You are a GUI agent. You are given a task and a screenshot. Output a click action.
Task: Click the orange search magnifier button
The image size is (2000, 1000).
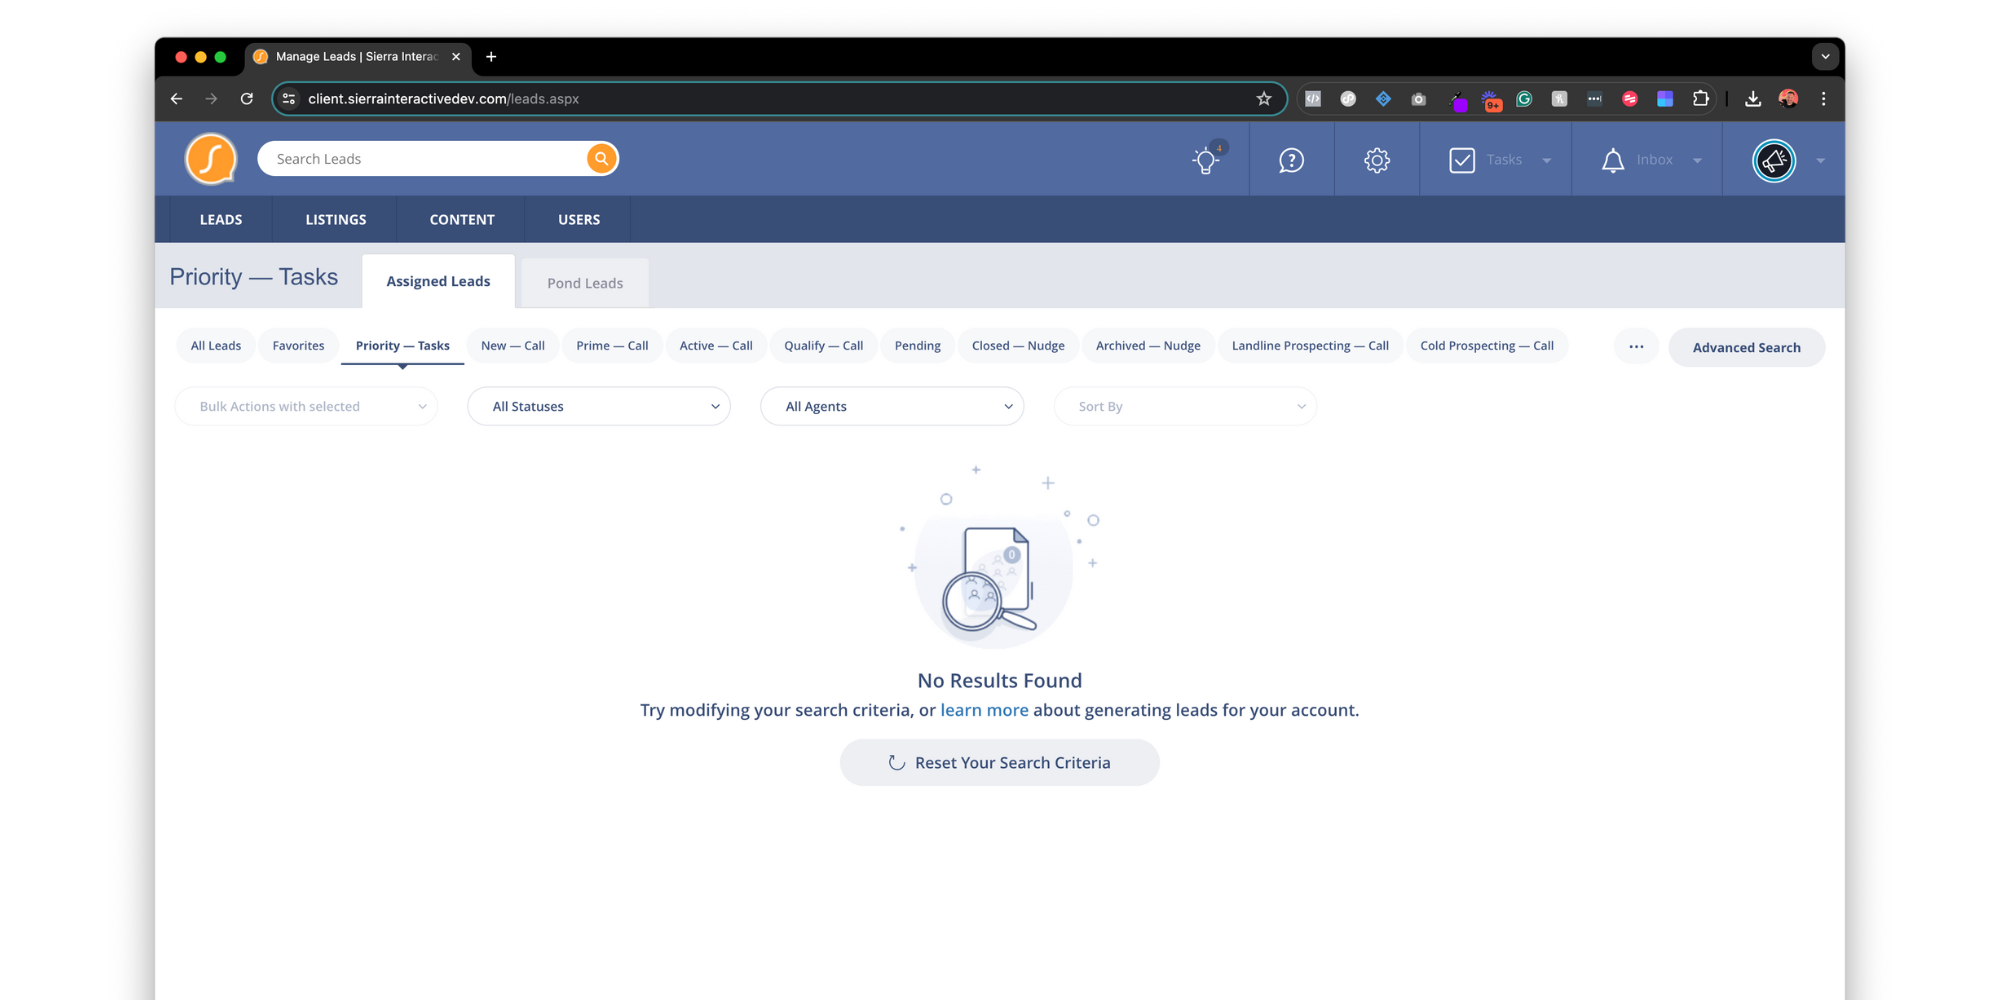(x=601, y=159)
